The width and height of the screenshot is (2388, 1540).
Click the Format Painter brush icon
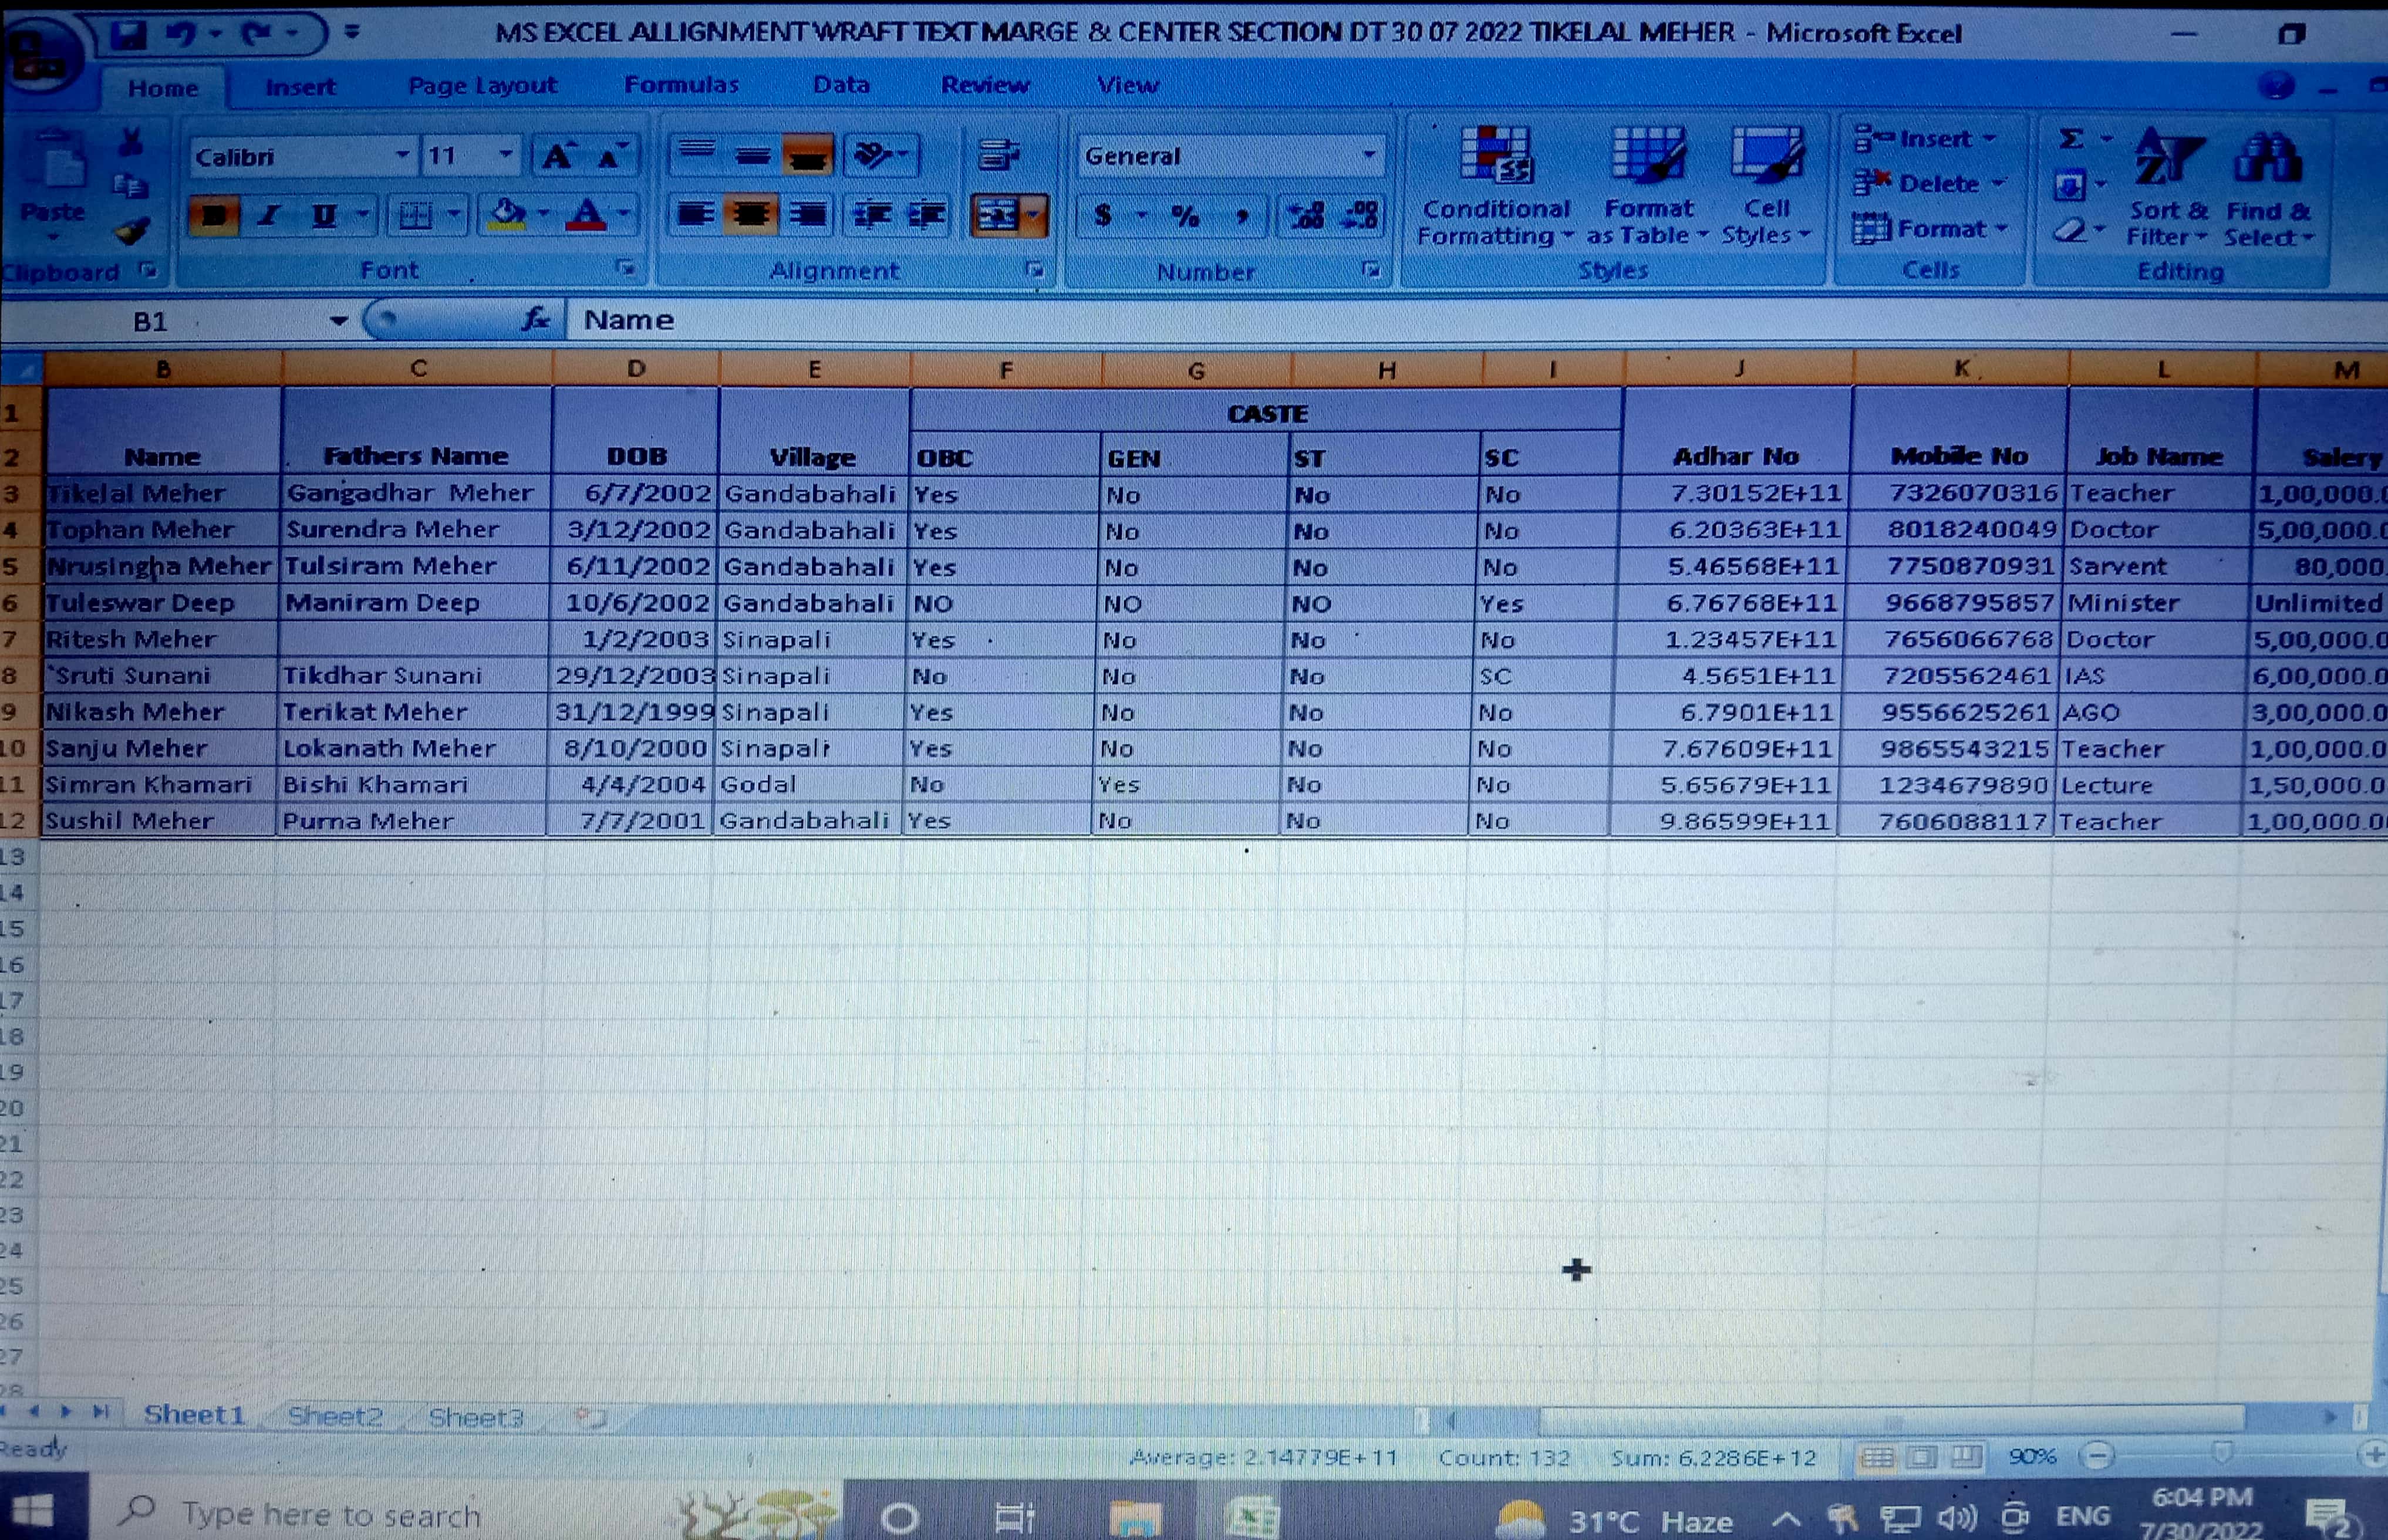[x=132, y=232]
